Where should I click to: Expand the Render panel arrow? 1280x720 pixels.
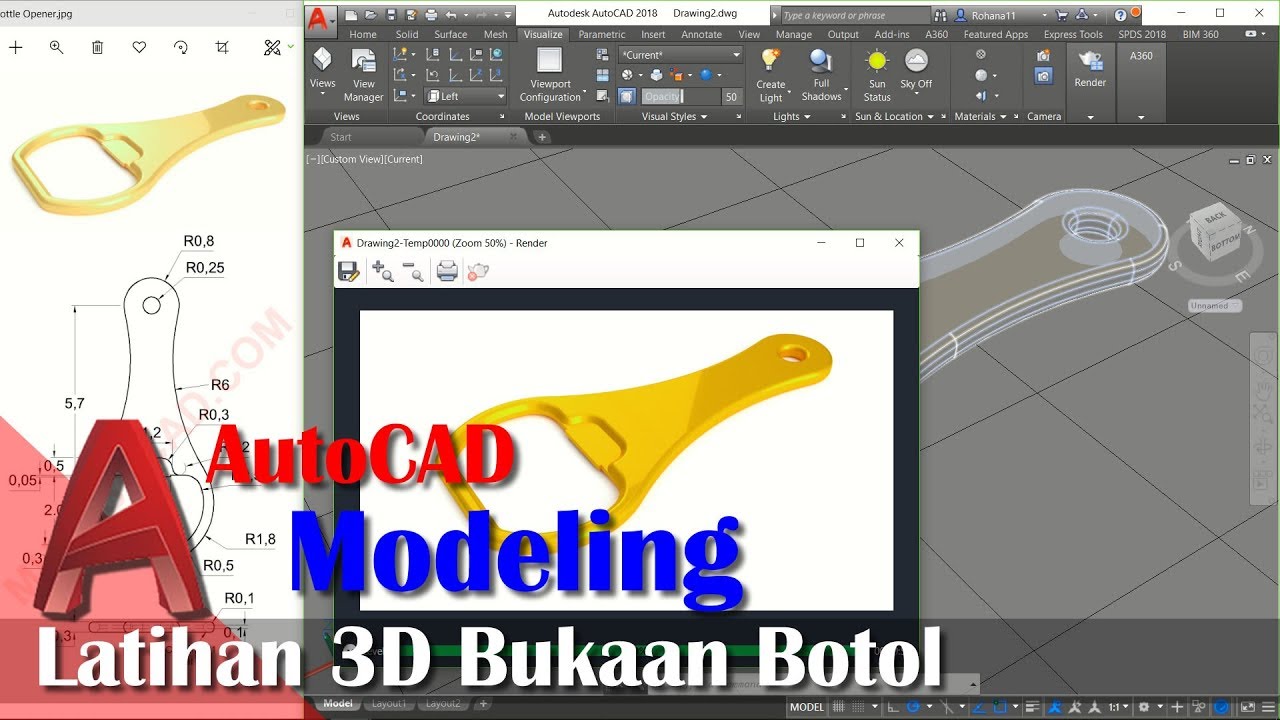1090,117
